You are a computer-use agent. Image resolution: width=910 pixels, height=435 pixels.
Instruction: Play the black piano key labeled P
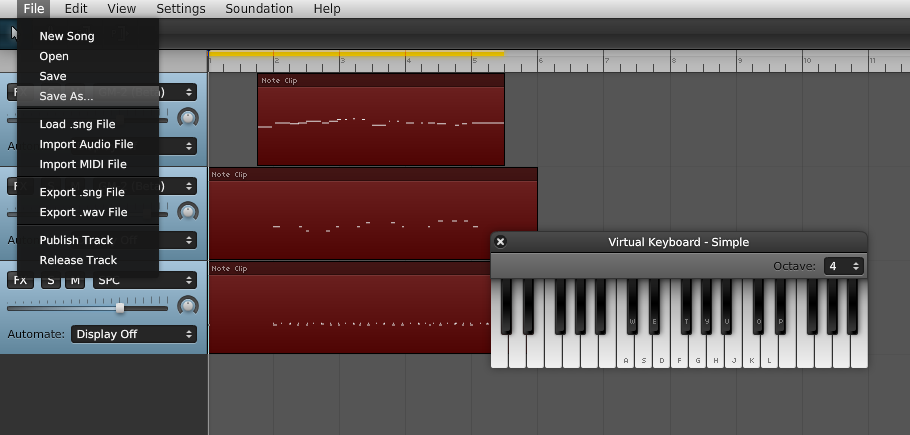[x=781, y=307]
